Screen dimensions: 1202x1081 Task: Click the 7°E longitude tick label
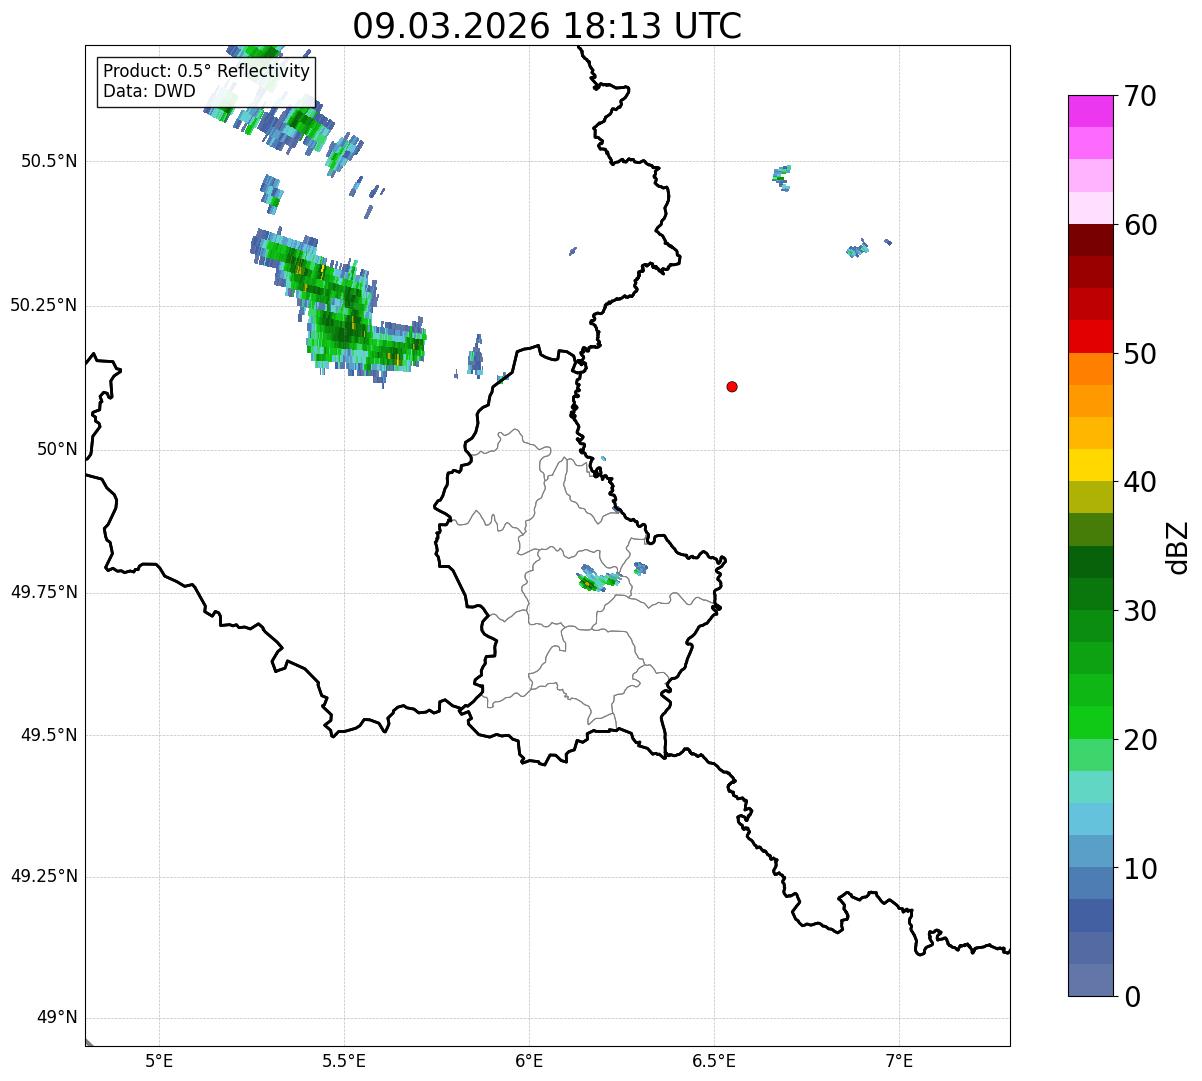(x=900, y=1060)
